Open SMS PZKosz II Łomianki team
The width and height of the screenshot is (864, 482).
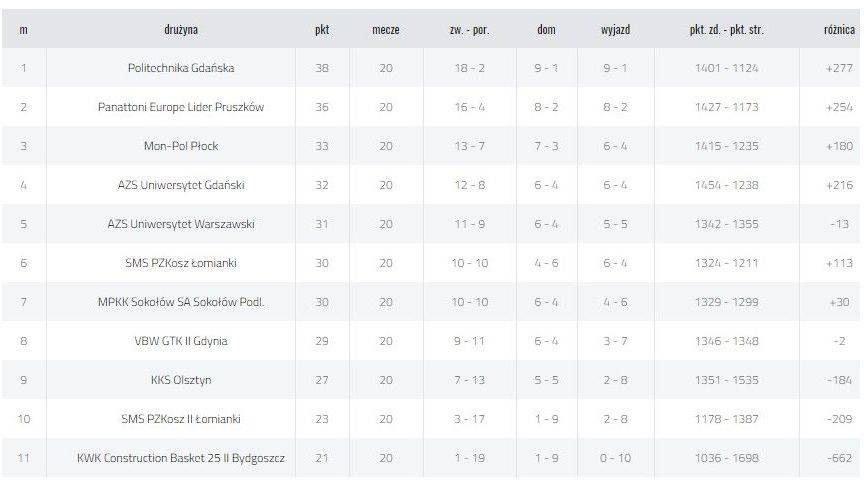pos(181,419)
